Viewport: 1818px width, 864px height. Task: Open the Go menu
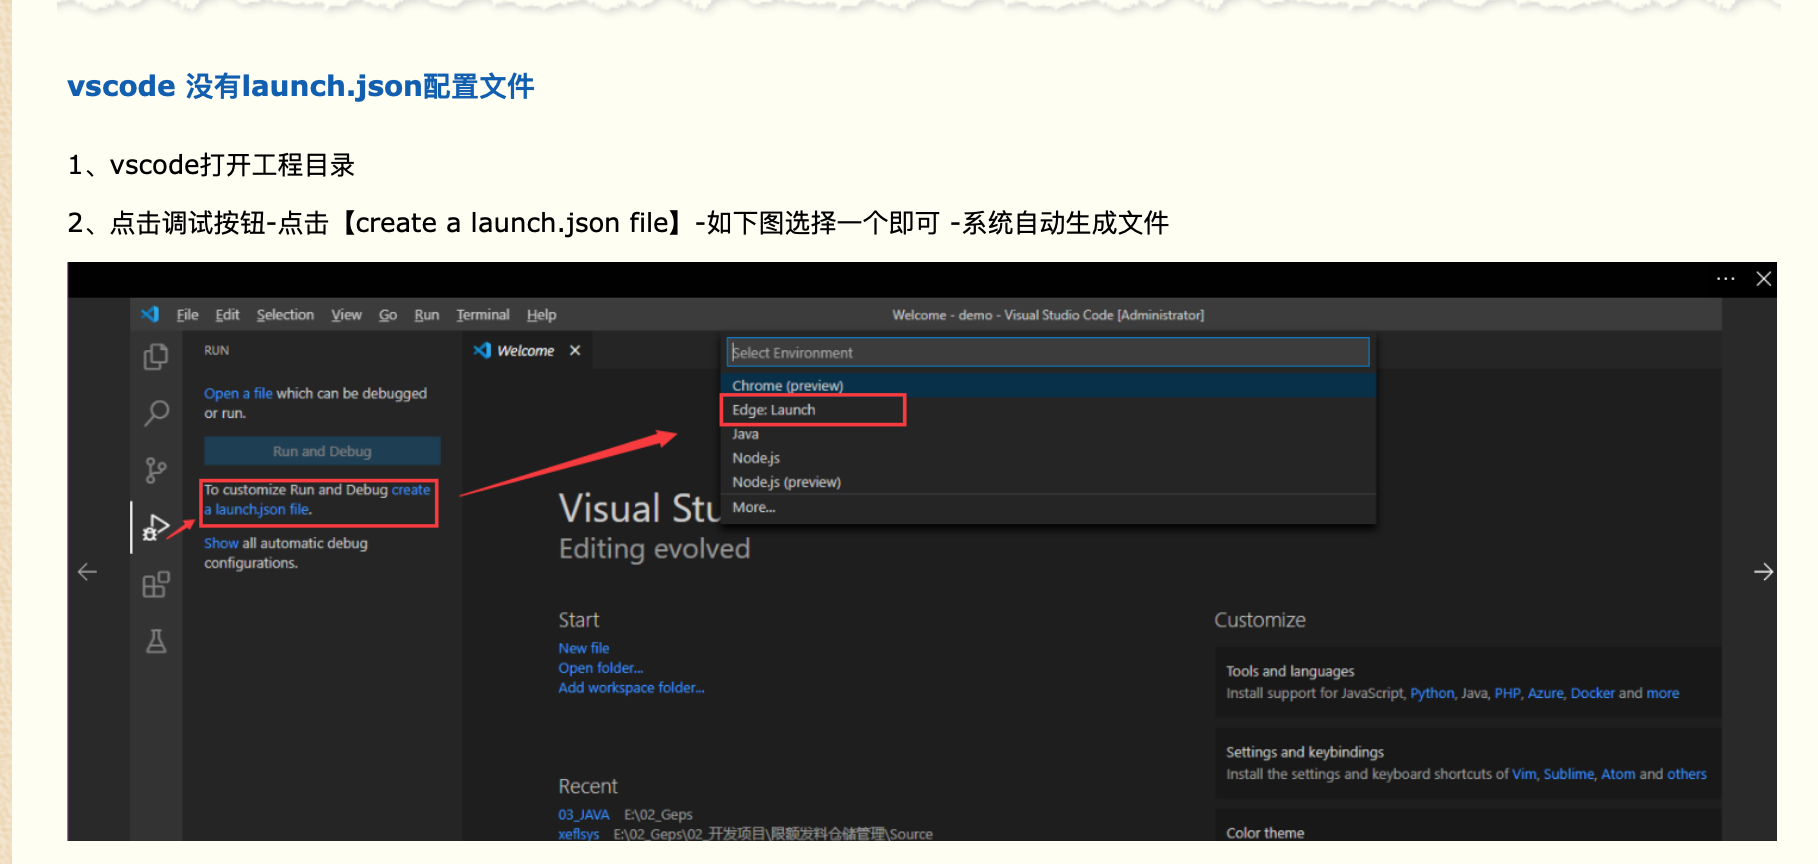click(x=388, y=315)
